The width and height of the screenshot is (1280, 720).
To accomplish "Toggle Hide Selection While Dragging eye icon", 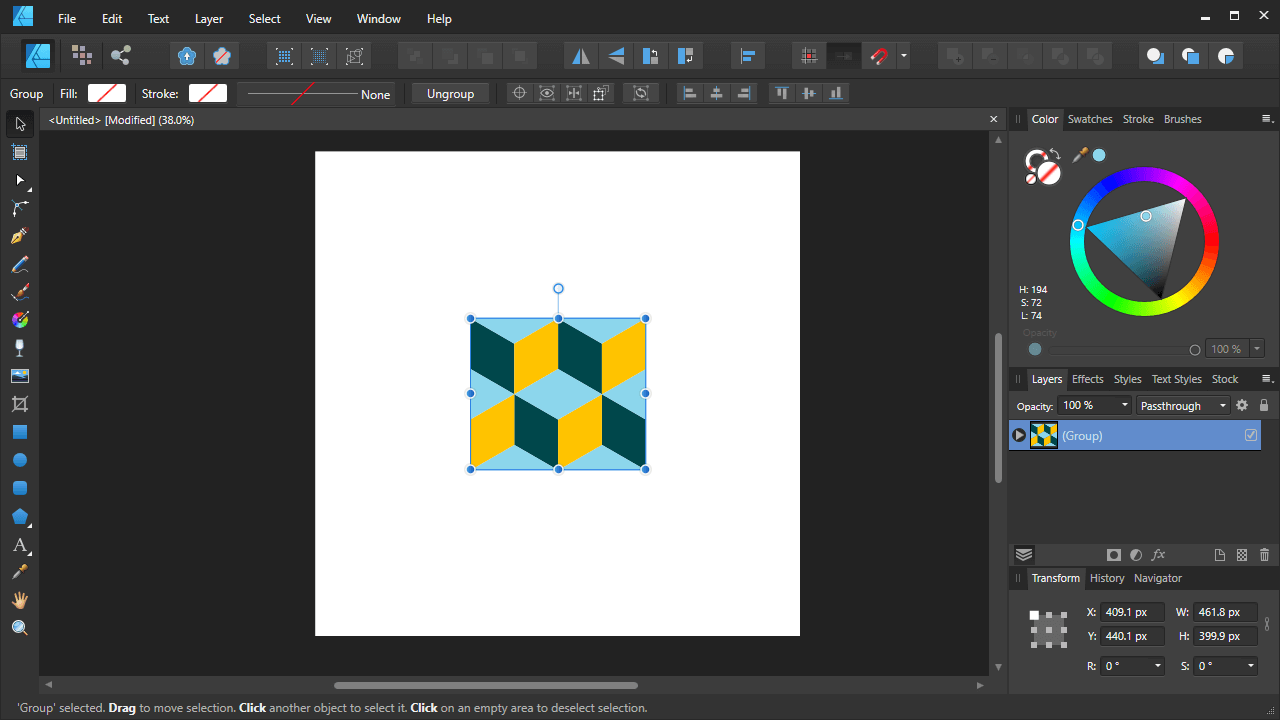I will point(547,93).
